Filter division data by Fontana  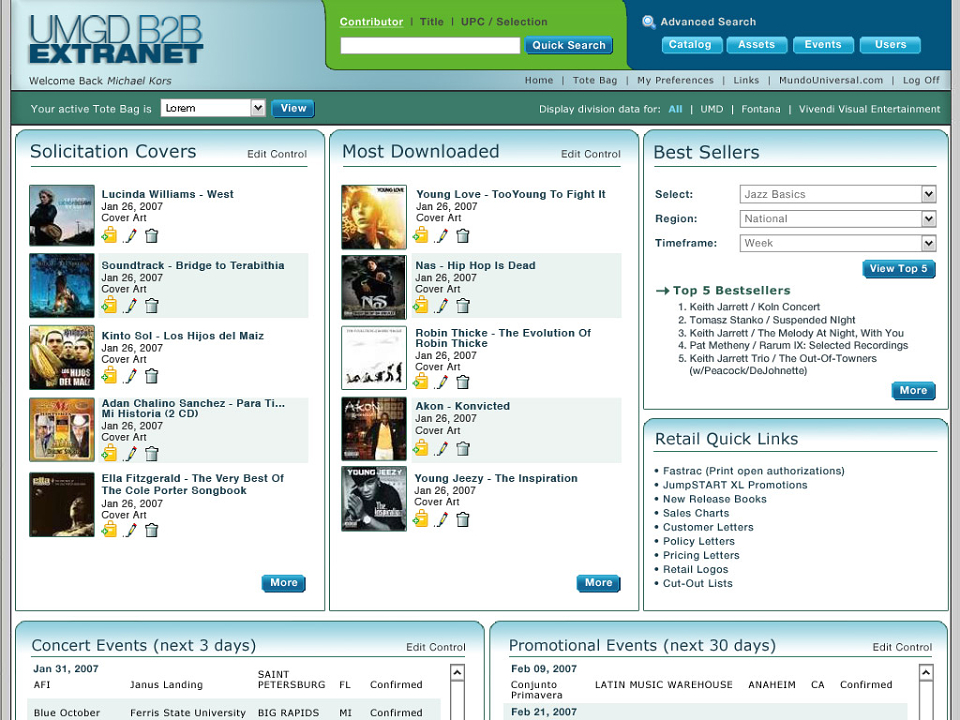point(760,109)
